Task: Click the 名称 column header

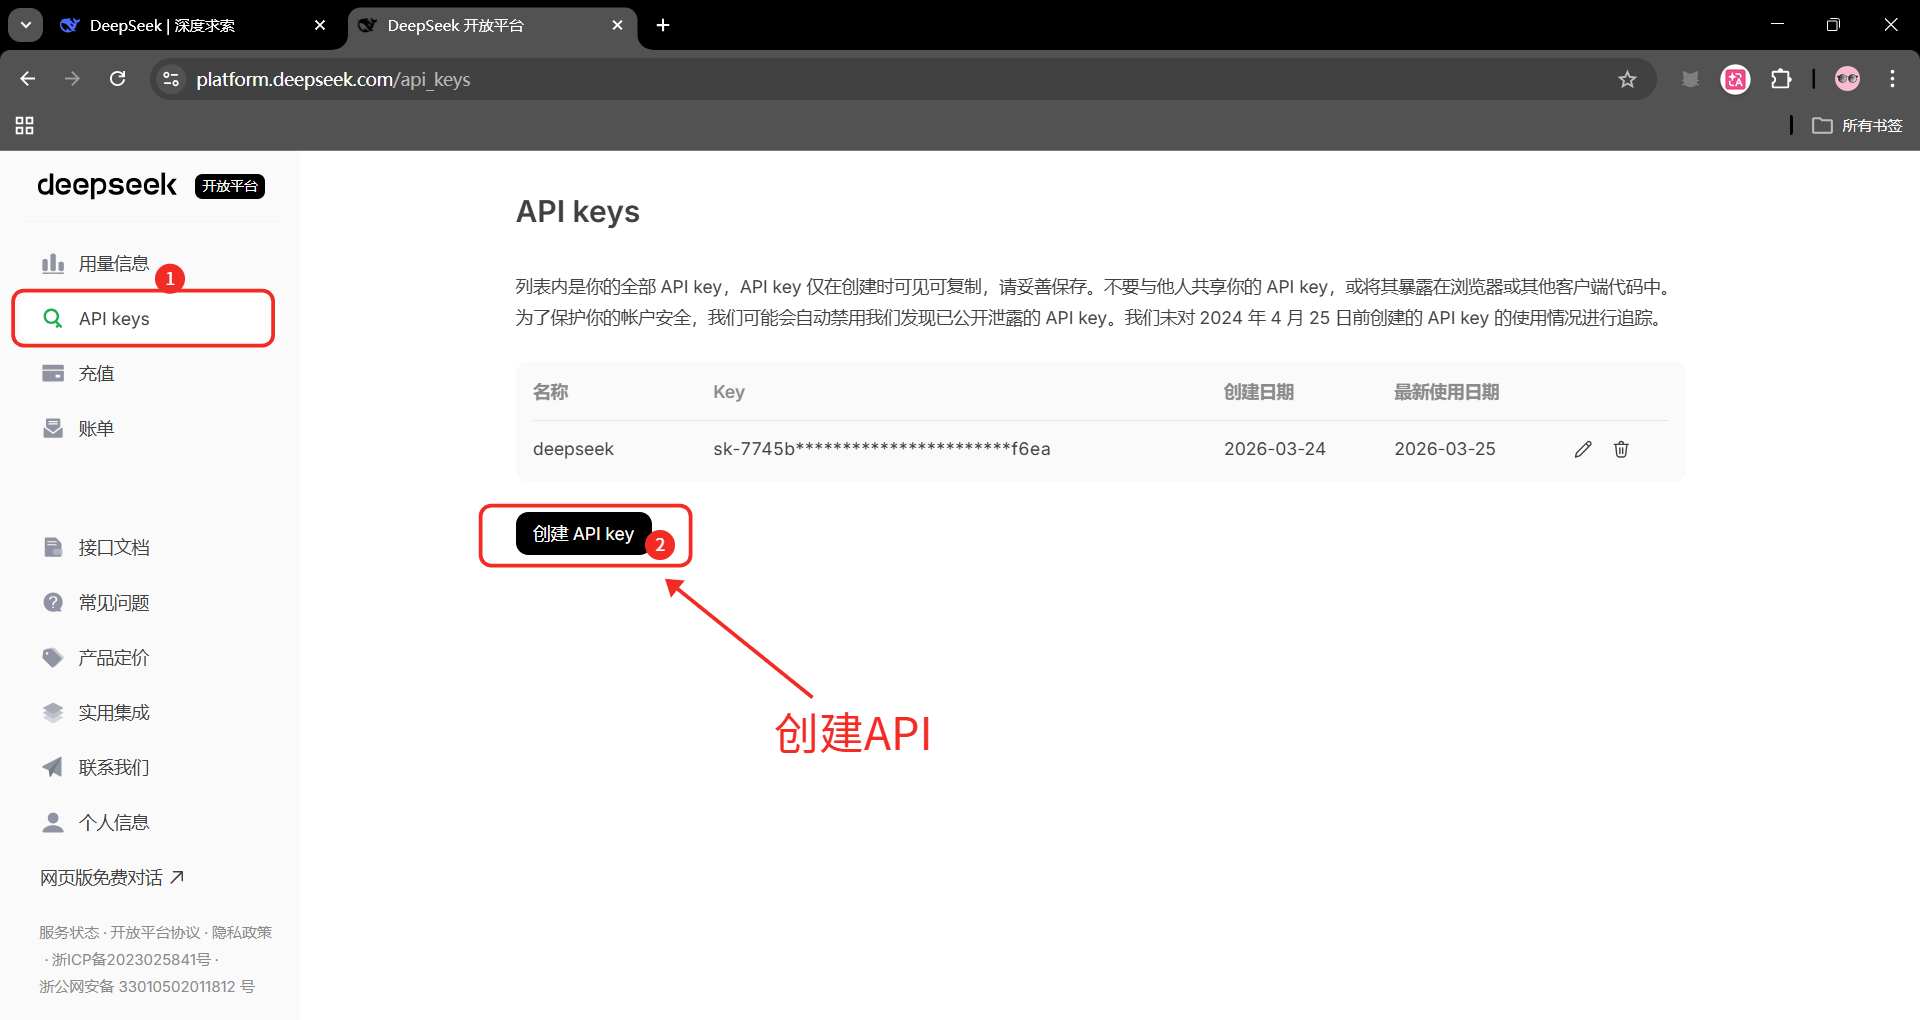Action: [550, 392]
